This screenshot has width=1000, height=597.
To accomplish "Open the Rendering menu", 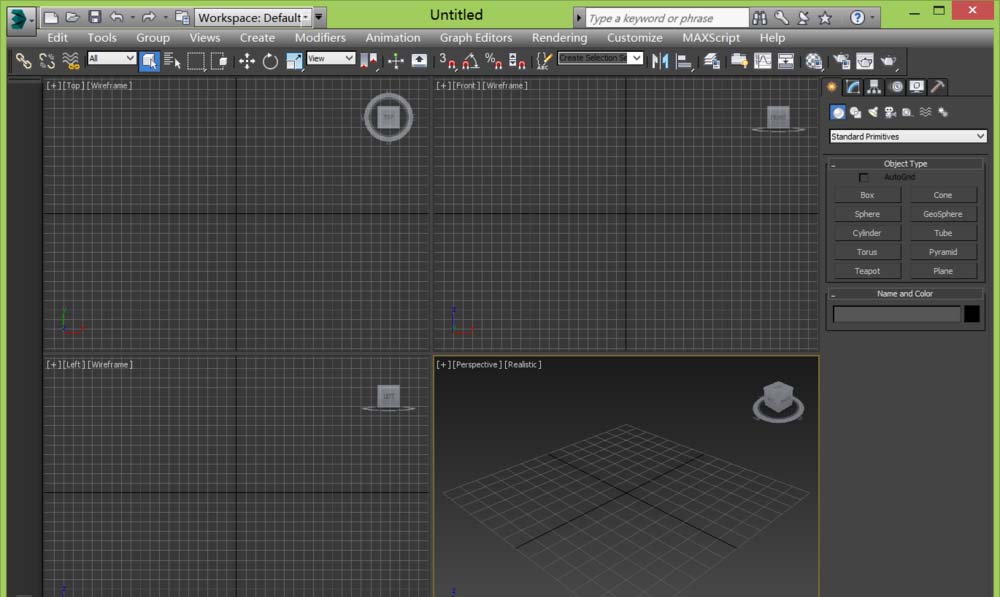I will [x=559, y=38].
